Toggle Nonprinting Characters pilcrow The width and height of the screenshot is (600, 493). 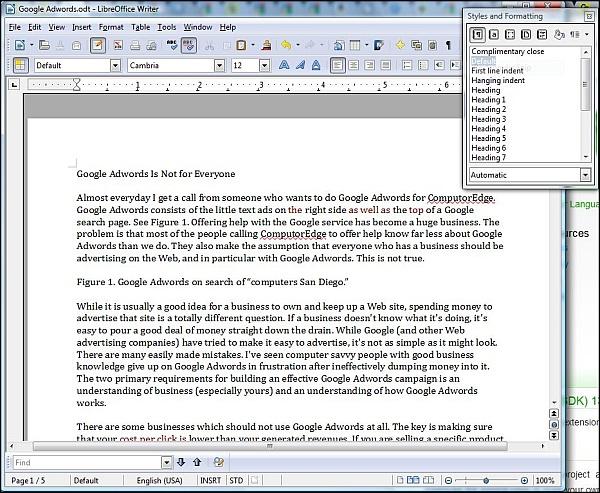[448, 46]
